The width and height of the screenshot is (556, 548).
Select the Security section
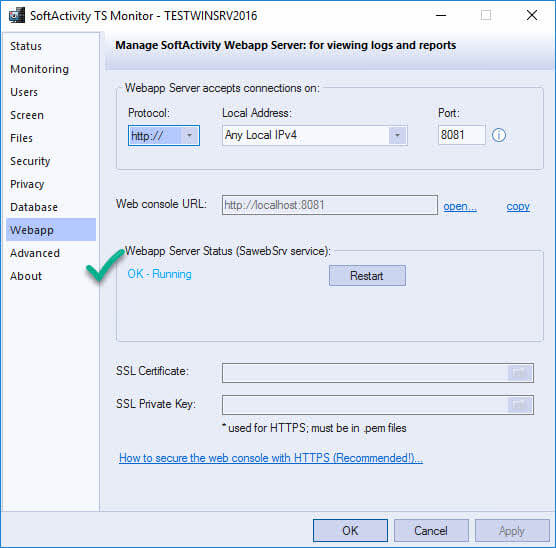[30, 161]
